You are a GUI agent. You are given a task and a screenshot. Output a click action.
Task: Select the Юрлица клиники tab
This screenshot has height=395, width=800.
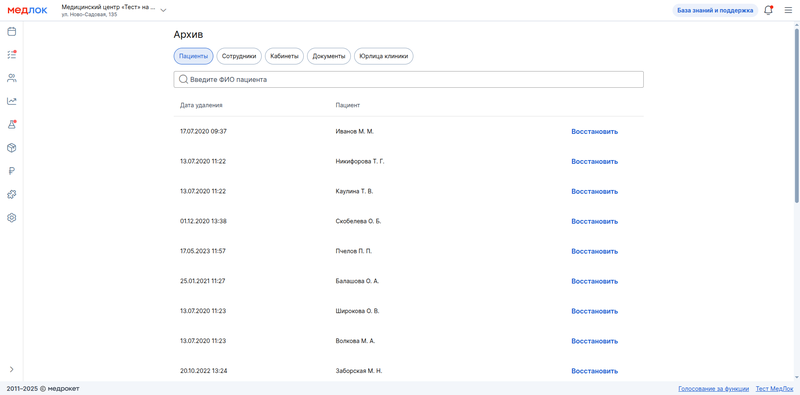click(x=384, y=56)
